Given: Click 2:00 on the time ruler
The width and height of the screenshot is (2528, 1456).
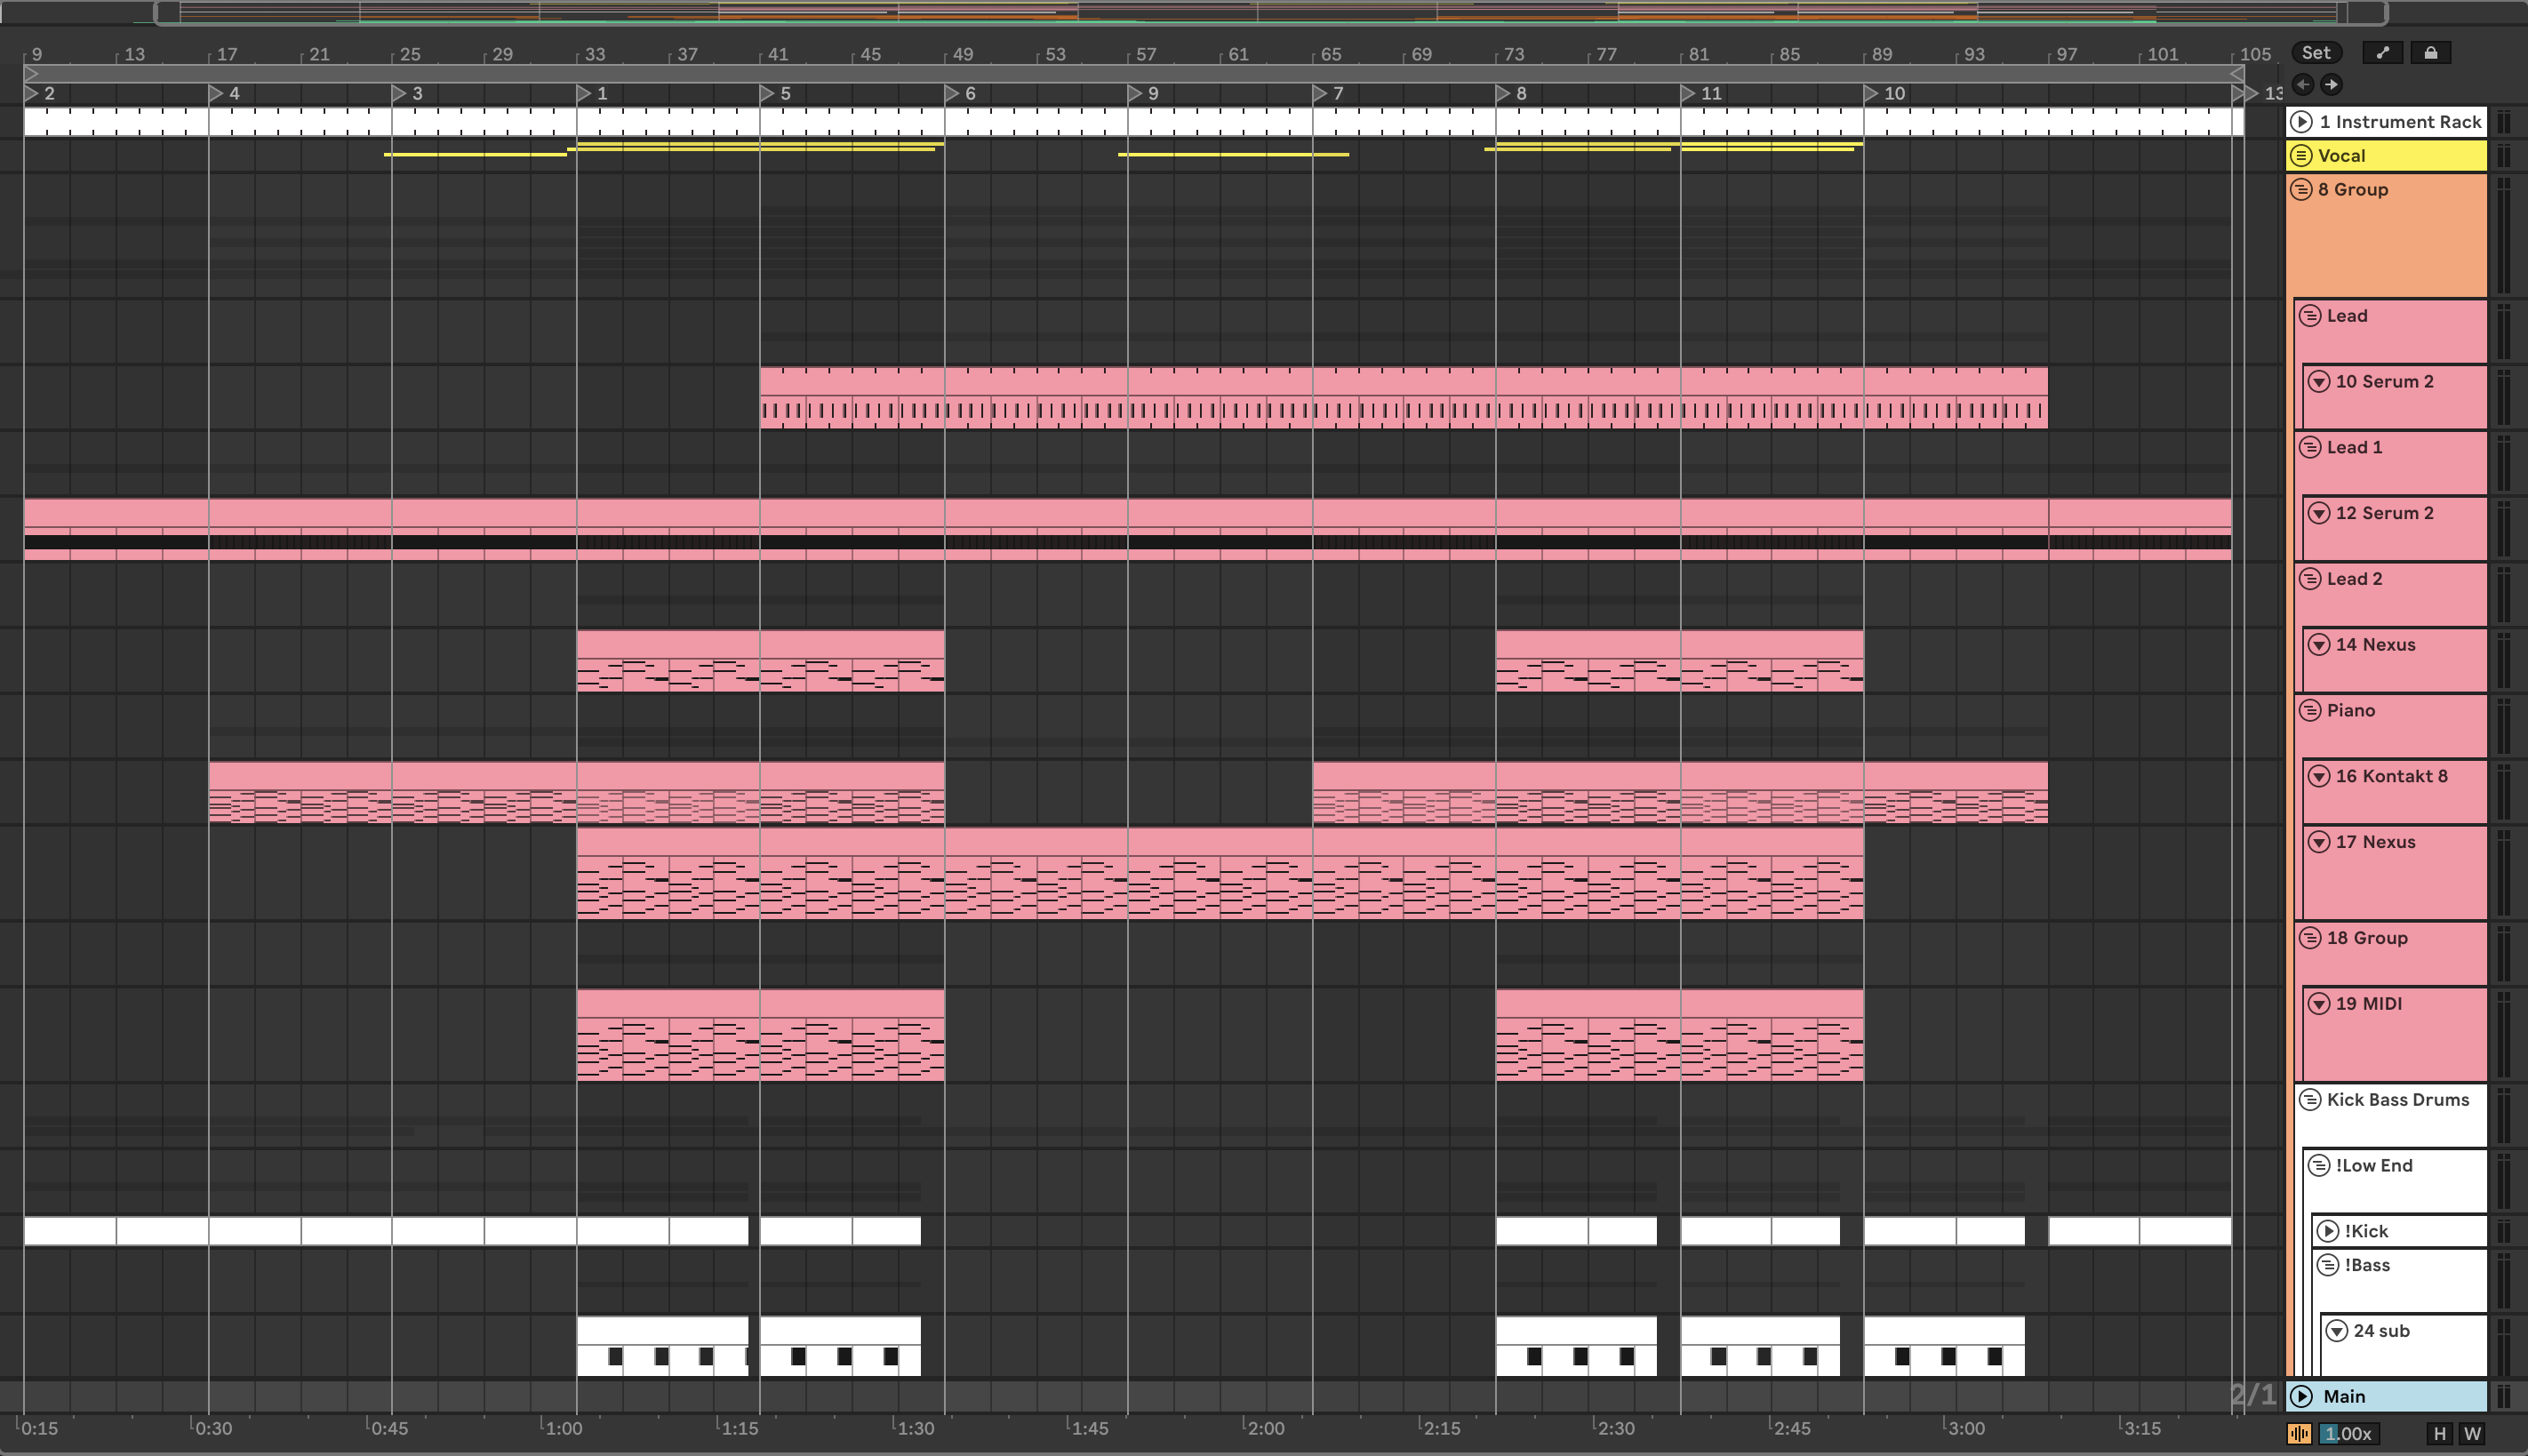Looking at the screenshot, I should point(1266,1428).
